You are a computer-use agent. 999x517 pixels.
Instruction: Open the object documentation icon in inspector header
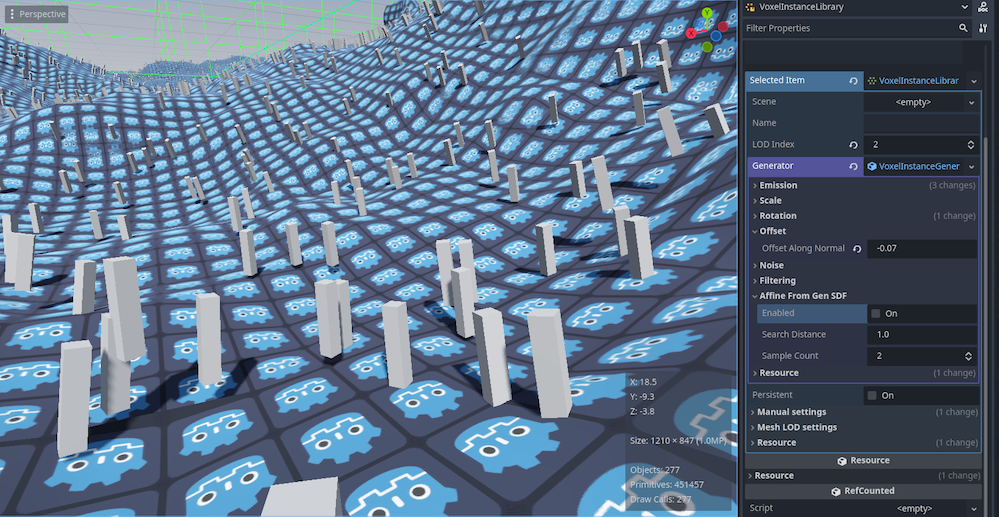coord(983,7)
